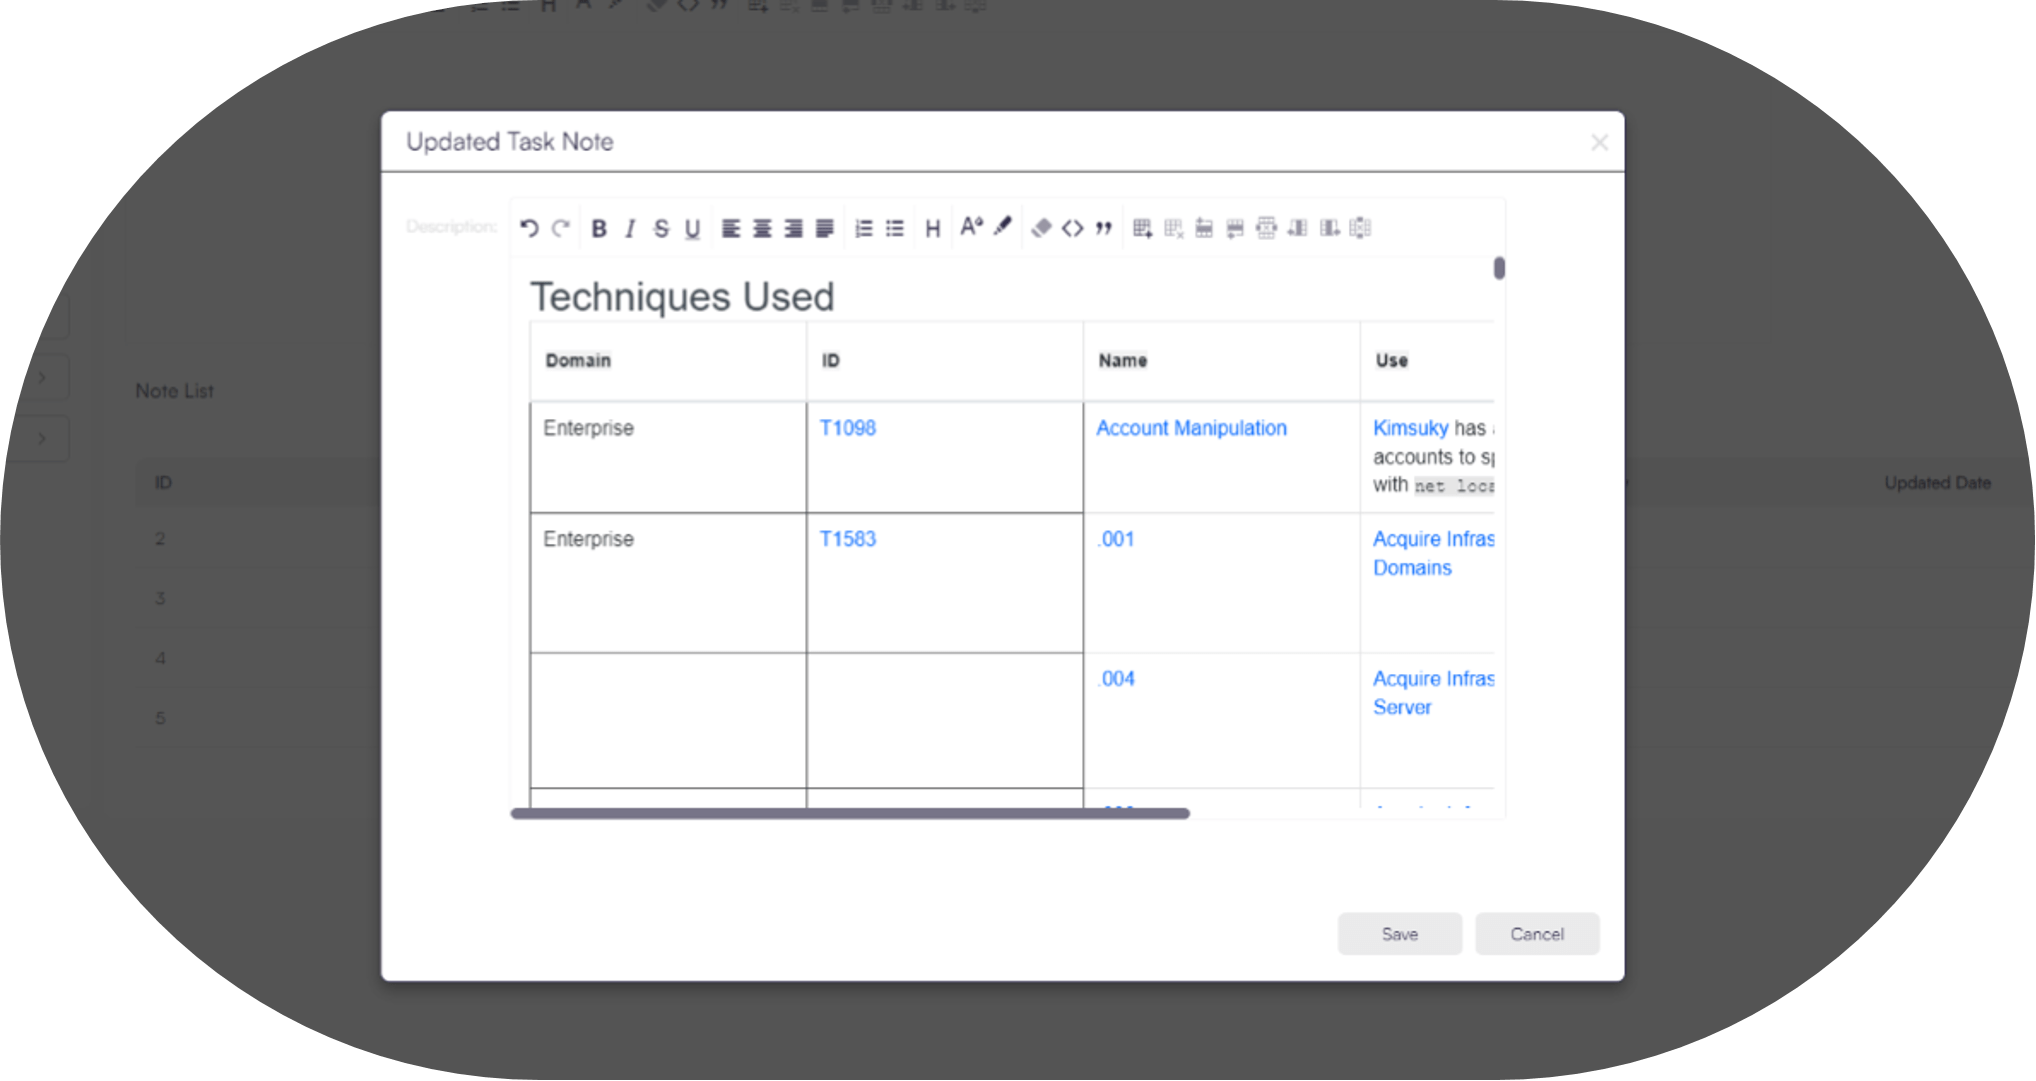The height and width of the screenshot is (1081, 2036).
Task: Open the heading style tool
Action: click(933, 228)
